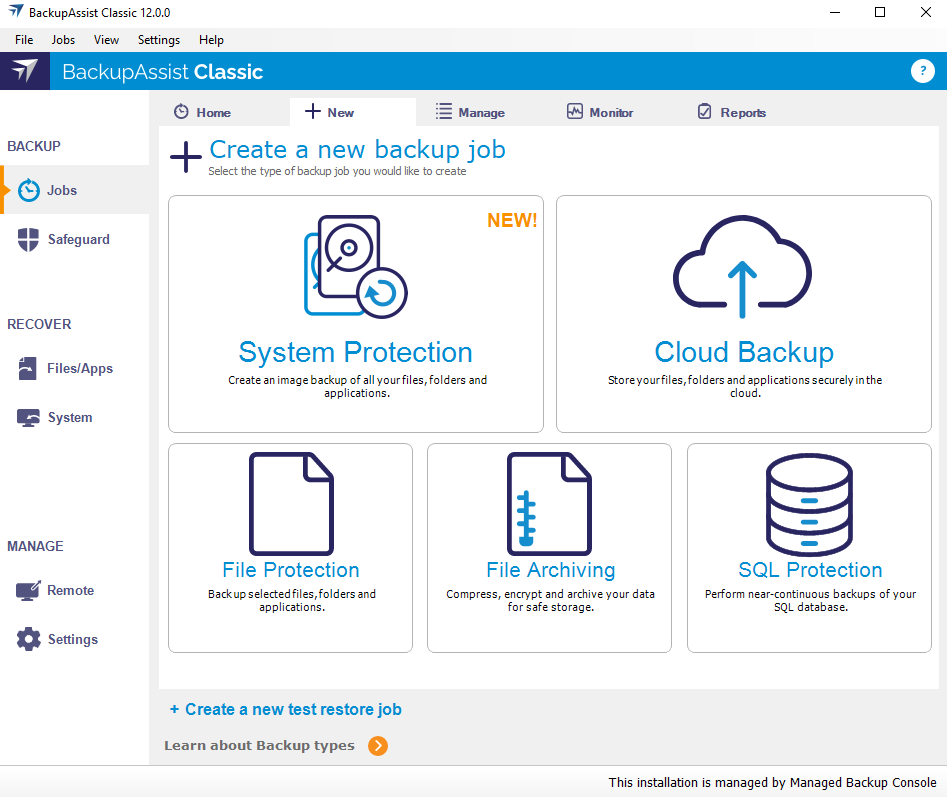Choose the SQL Protection job title

(810, 570)
